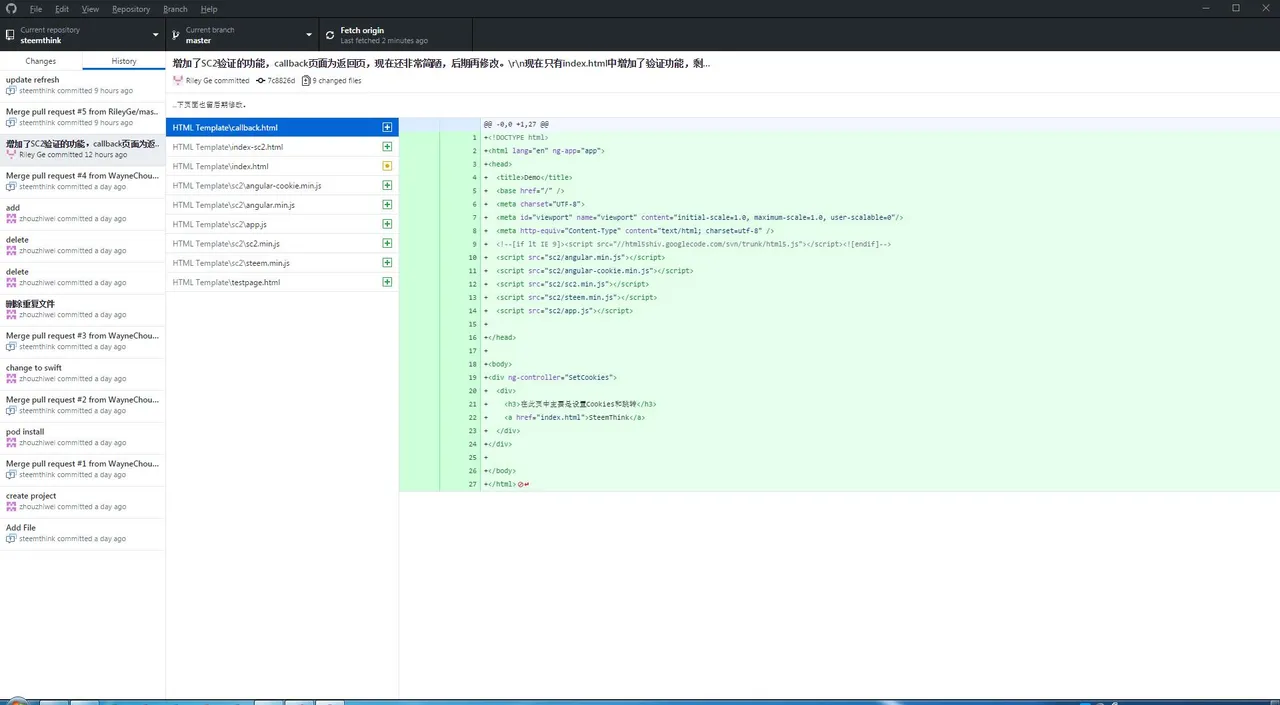The image size is (1280, 705).
Task: Open the Help menu
Action: pyautogui.click(x=208, y=9)
